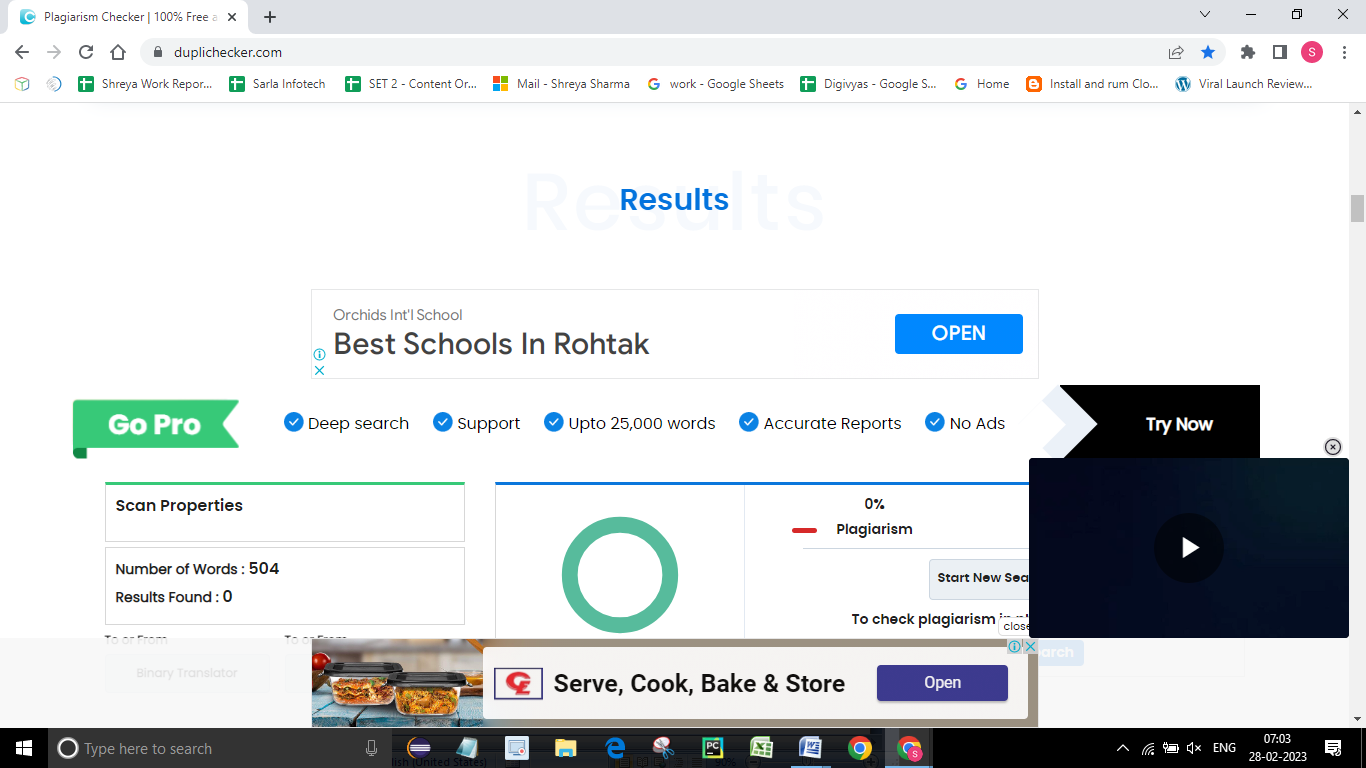This screenshot has height=768, width=1366.
Task: Click Open on the Serve, Cook ad
Action: (x=942, y=683)
